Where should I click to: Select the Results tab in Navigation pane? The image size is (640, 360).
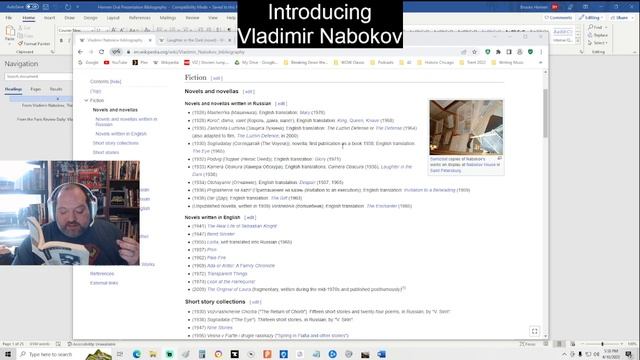56,89
